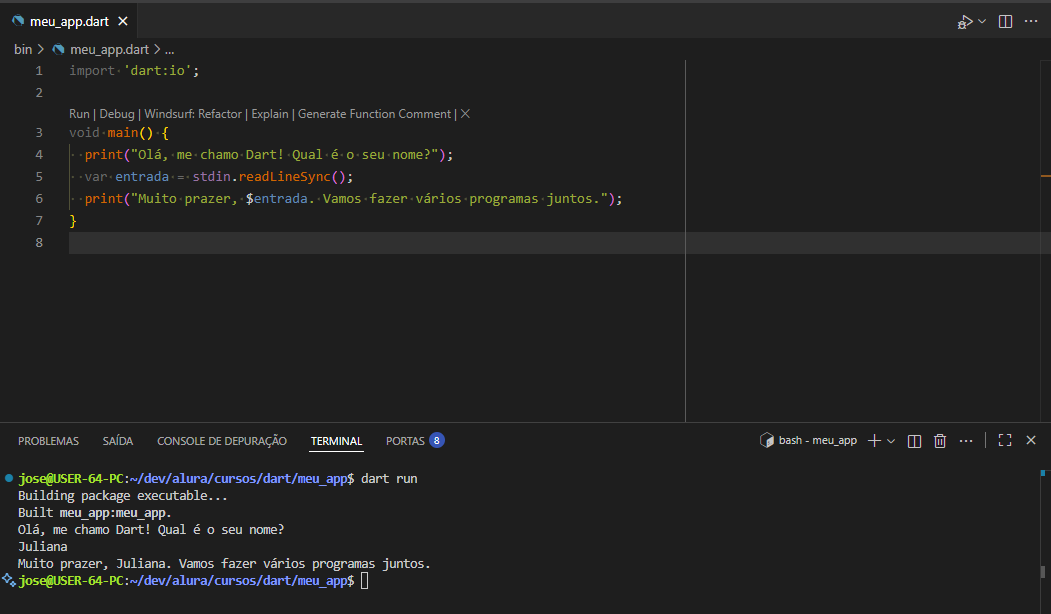The image size is (1051, 614).
Task: Select the PORTAS tab with badge 8
Action: click(x=405, y=441)
